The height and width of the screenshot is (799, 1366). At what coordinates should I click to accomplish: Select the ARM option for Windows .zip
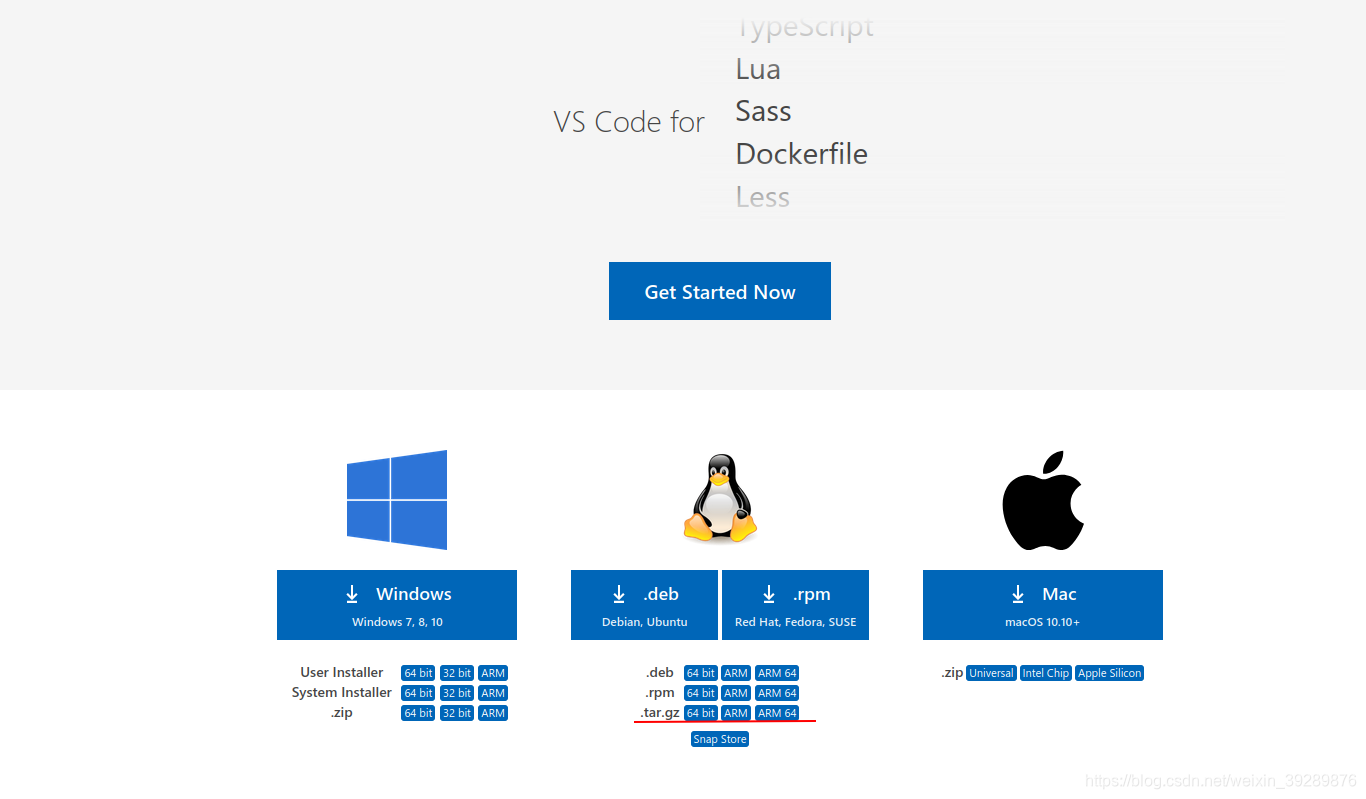[x=492, y=712]
